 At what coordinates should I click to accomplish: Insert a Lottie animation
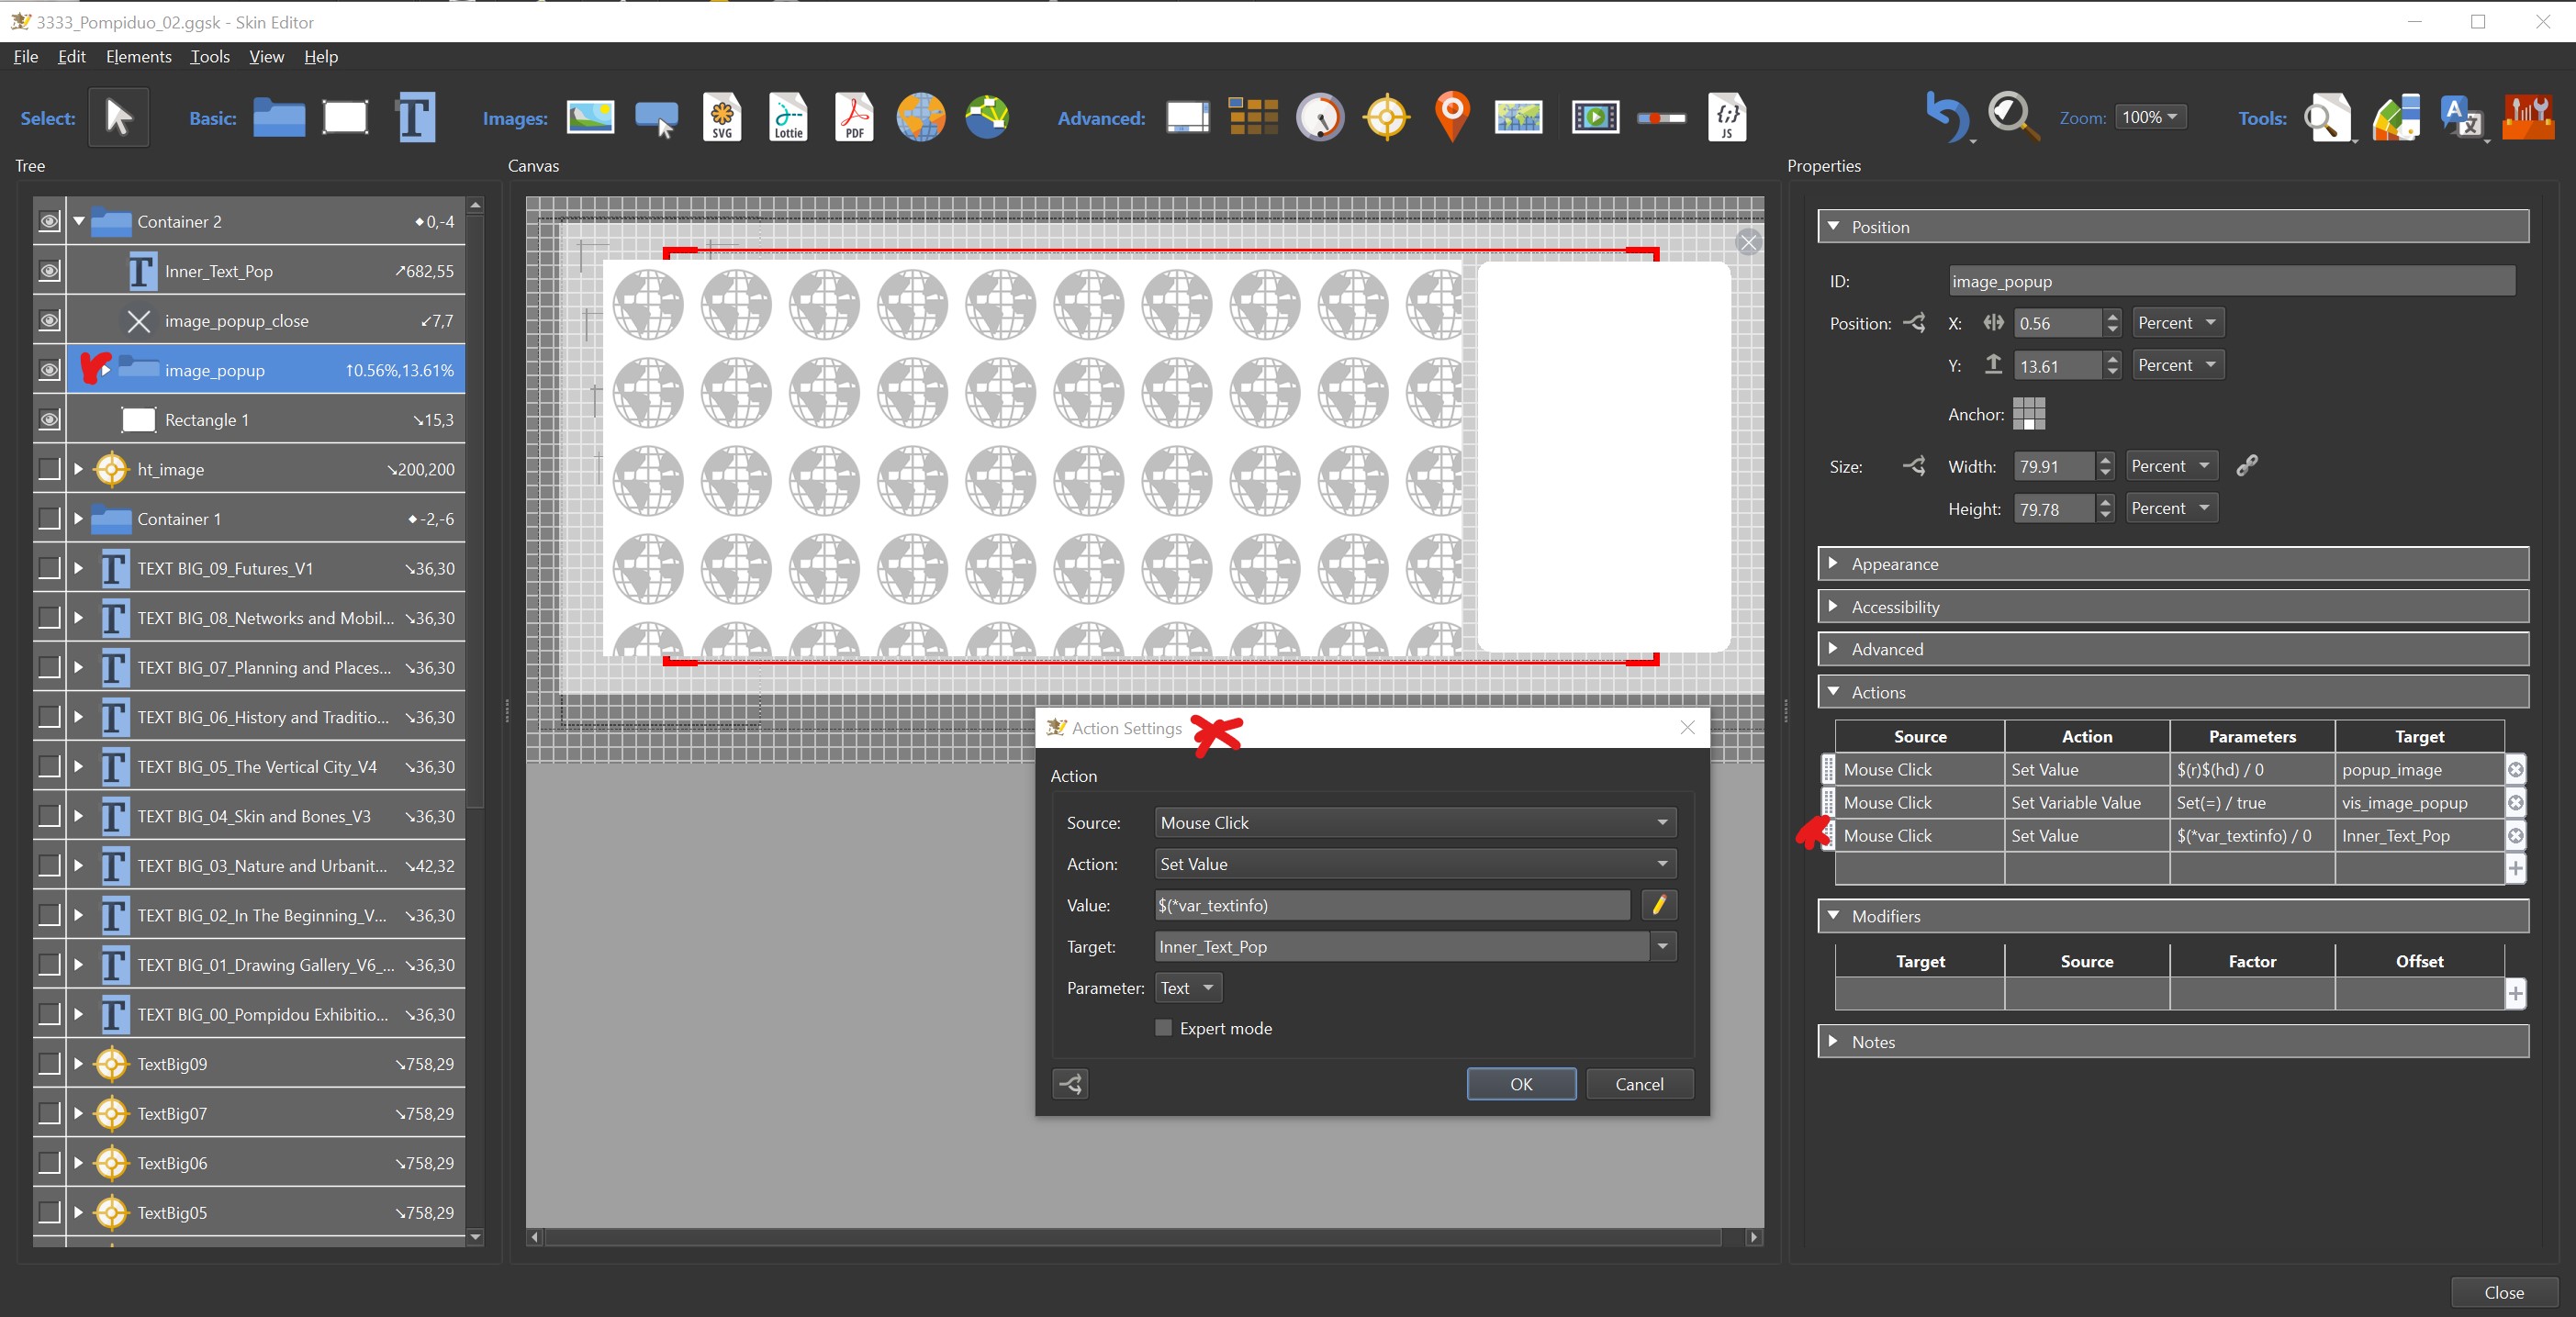(788, 117)
